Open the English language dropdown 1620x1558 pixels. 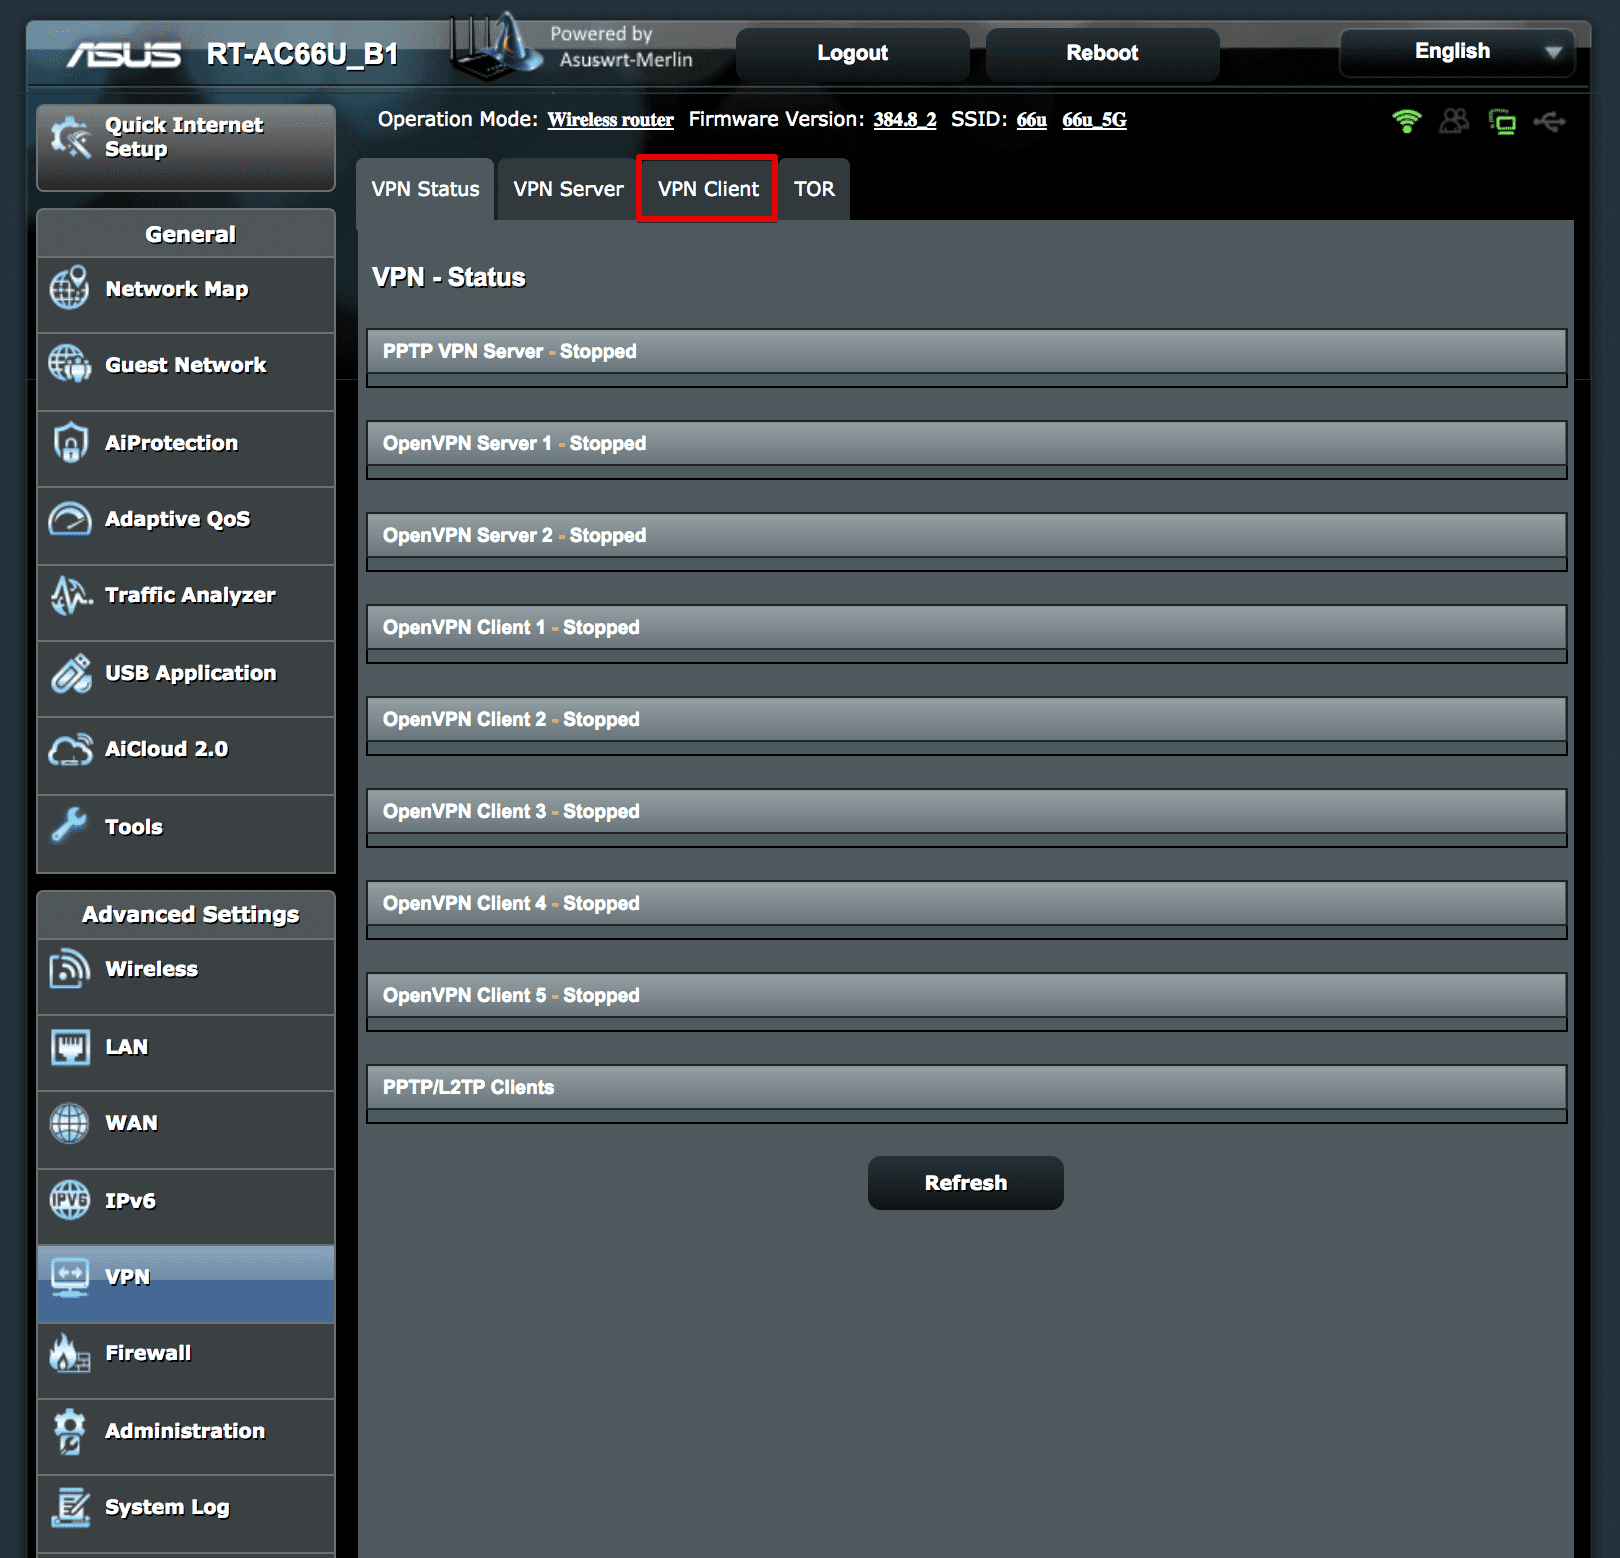click(1456, 52)
